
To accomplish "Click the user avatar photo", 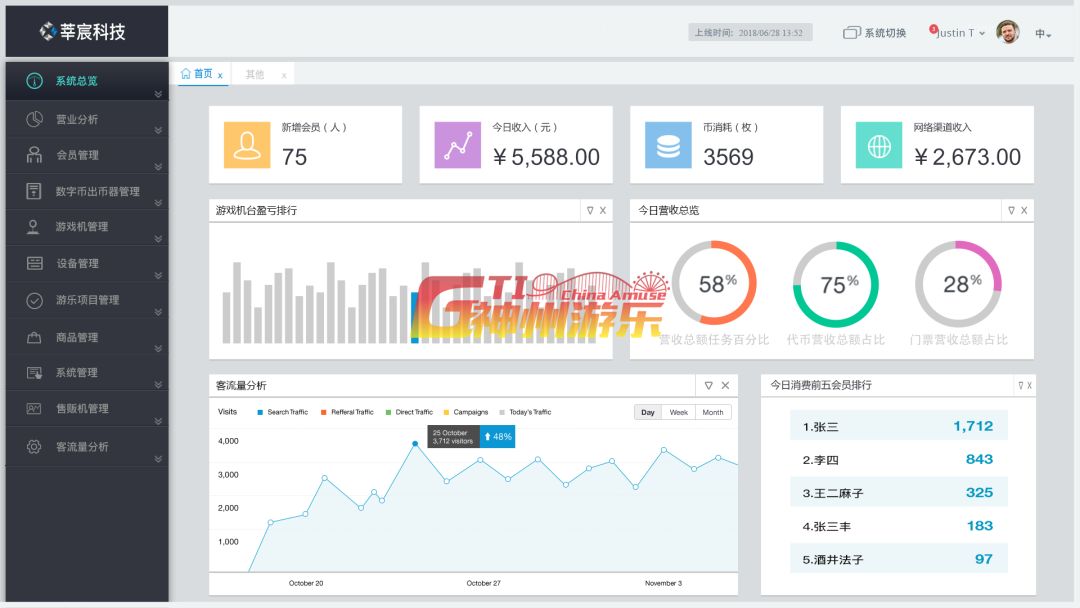I will [1008, 32].
